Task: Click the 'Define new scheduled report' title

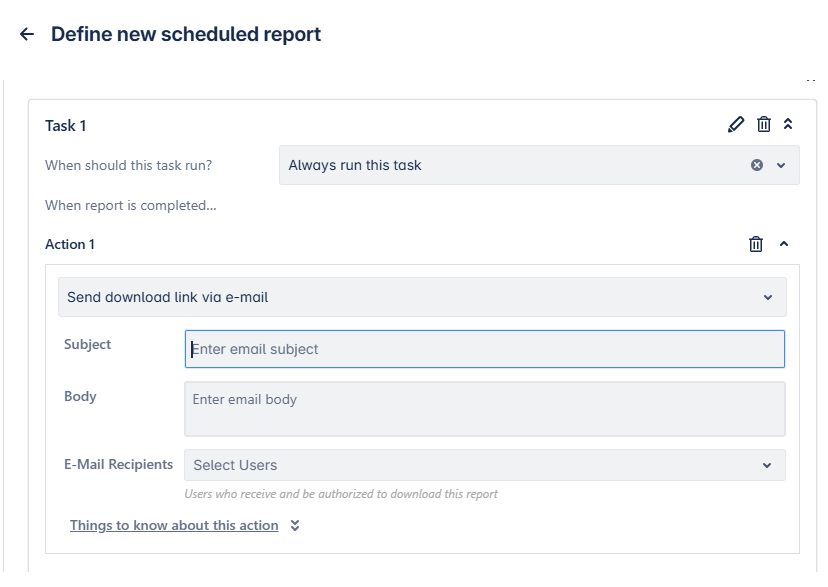Action: 186,34
